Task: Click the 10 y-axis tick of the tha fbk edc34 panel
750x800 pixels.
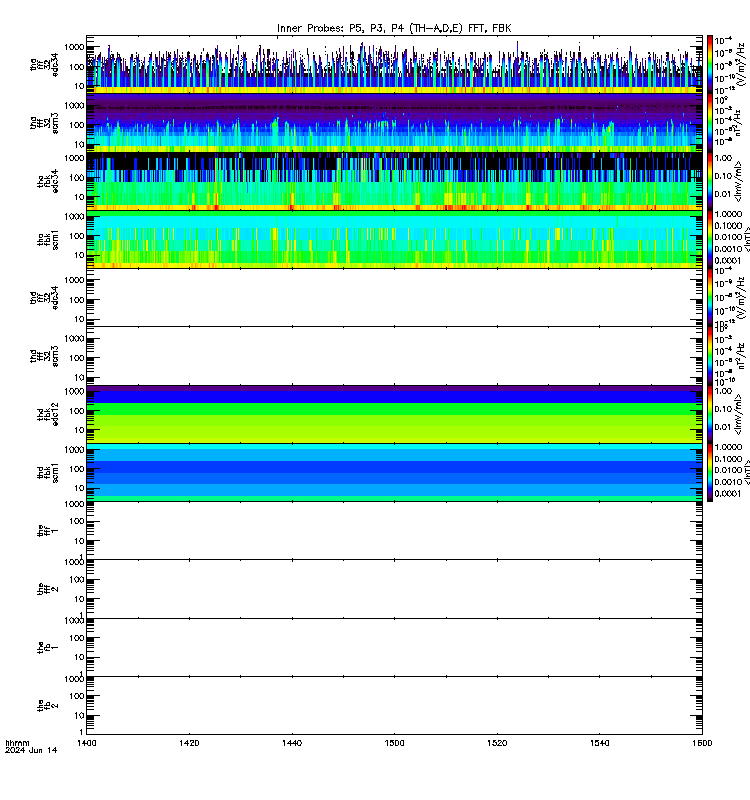Action: click(x=79, y=196)
